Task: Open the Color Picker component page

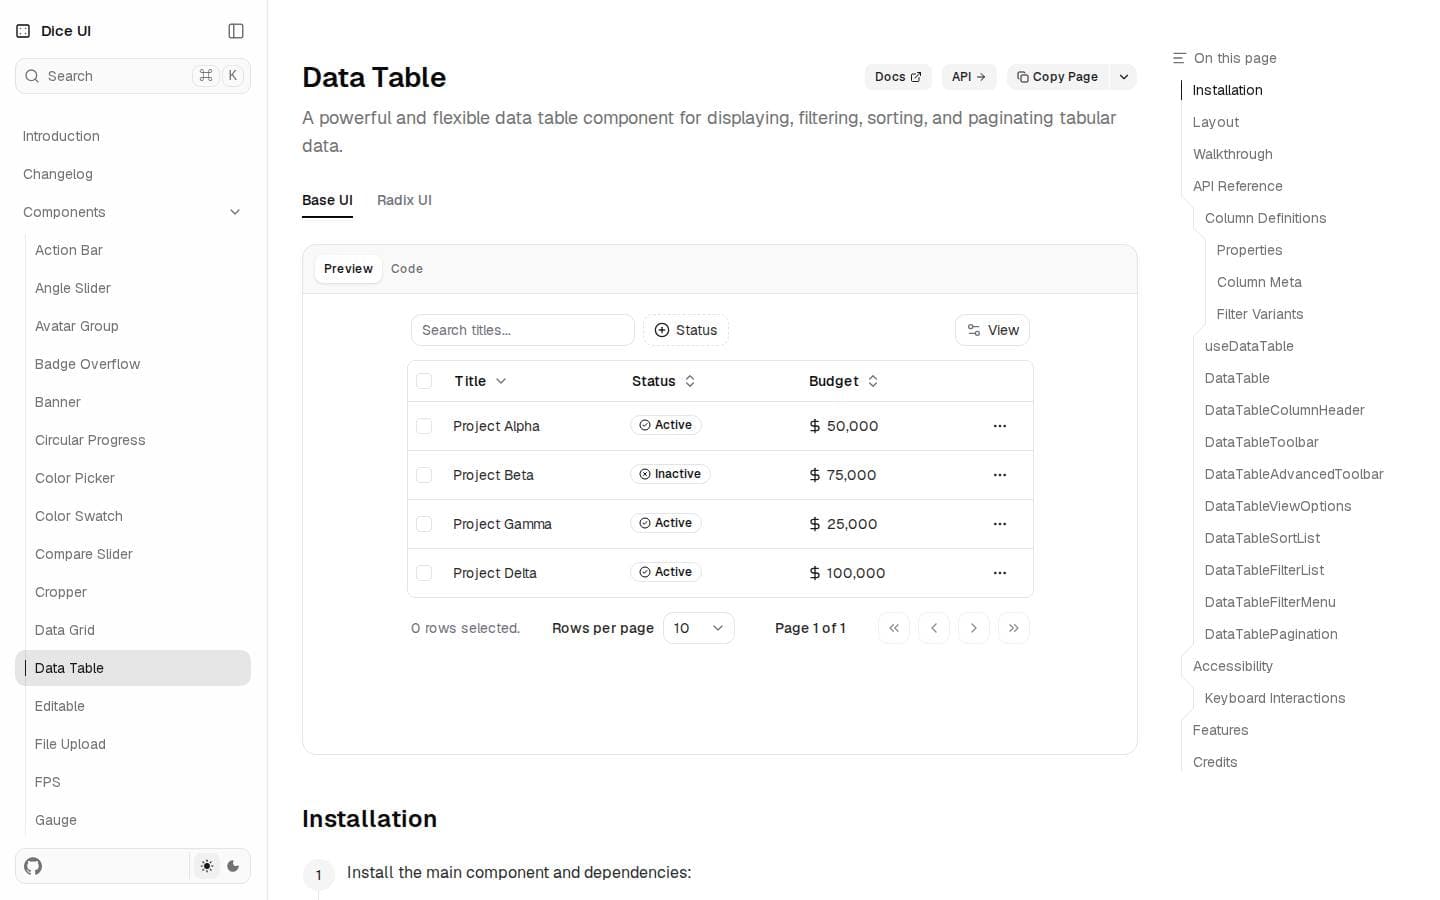Action: click(x=133, y=478)
